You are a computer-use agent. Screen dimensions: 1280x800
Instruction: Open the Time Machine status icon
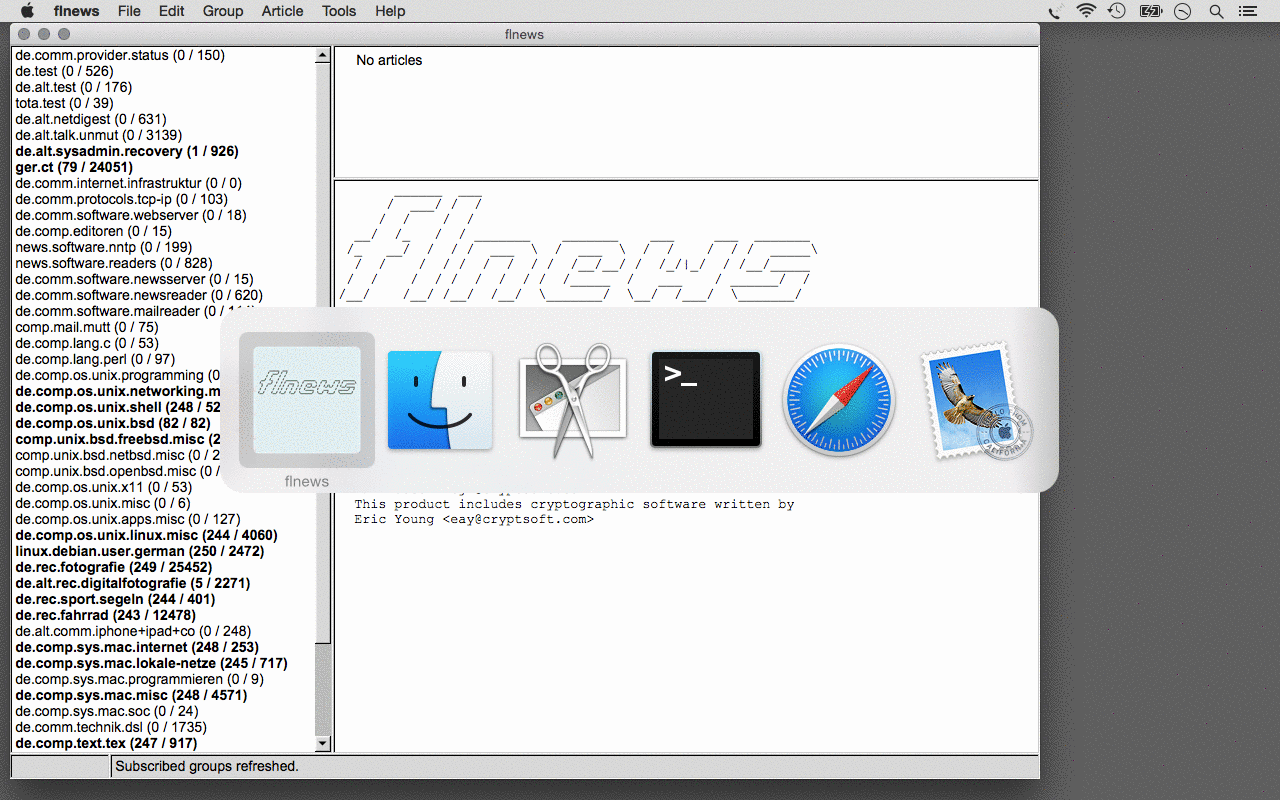(1117, 11)
